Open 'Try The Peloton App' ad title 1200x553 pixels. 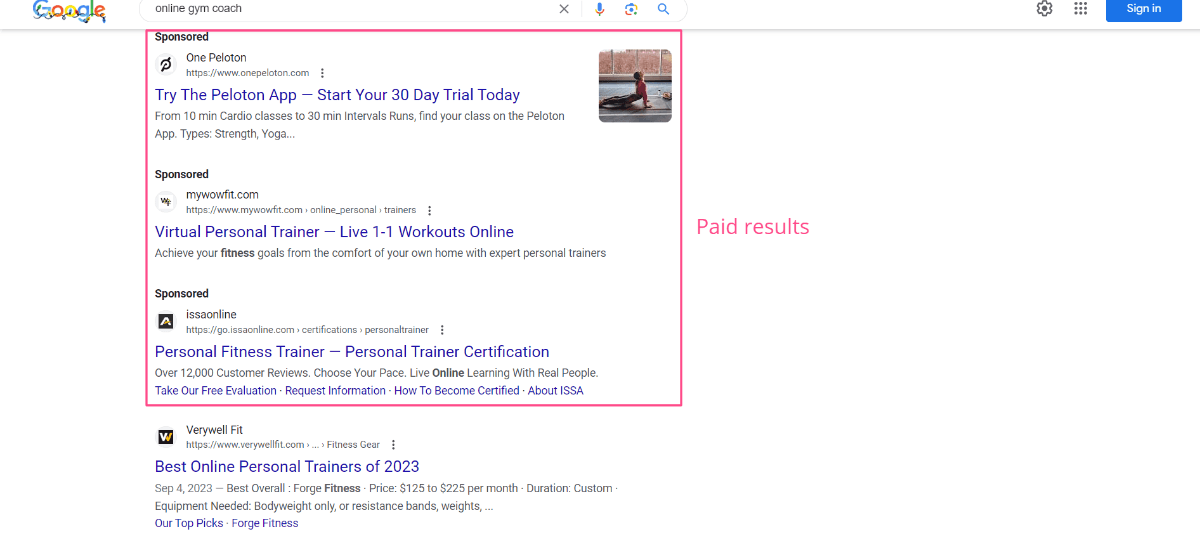point(337,95)
